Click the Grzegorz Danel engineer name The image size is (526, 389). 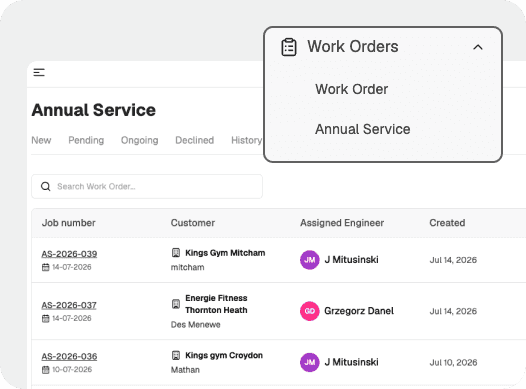click(359, 311)
